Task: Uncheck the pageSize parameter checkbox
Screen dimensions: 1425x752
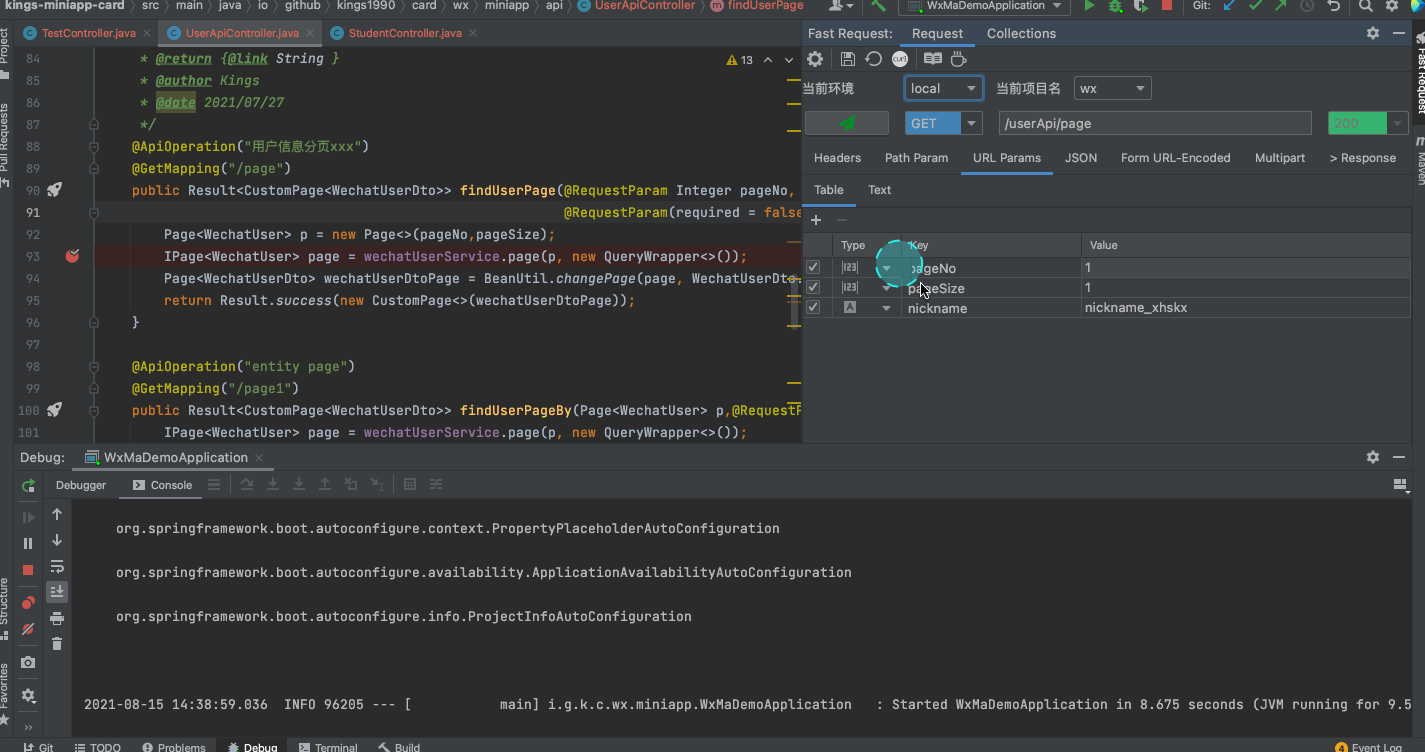Action: point(813,288)
